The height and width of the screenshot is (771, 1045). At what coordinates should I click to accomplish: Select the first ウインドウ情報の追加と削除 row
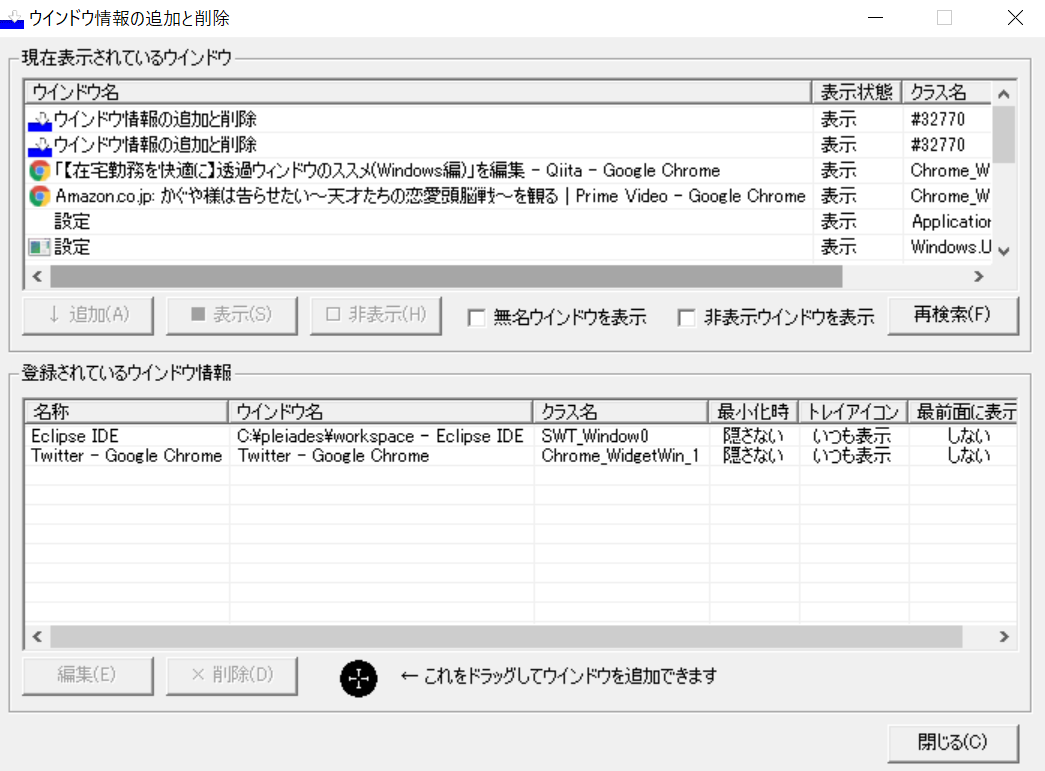[x=508, y=120]
